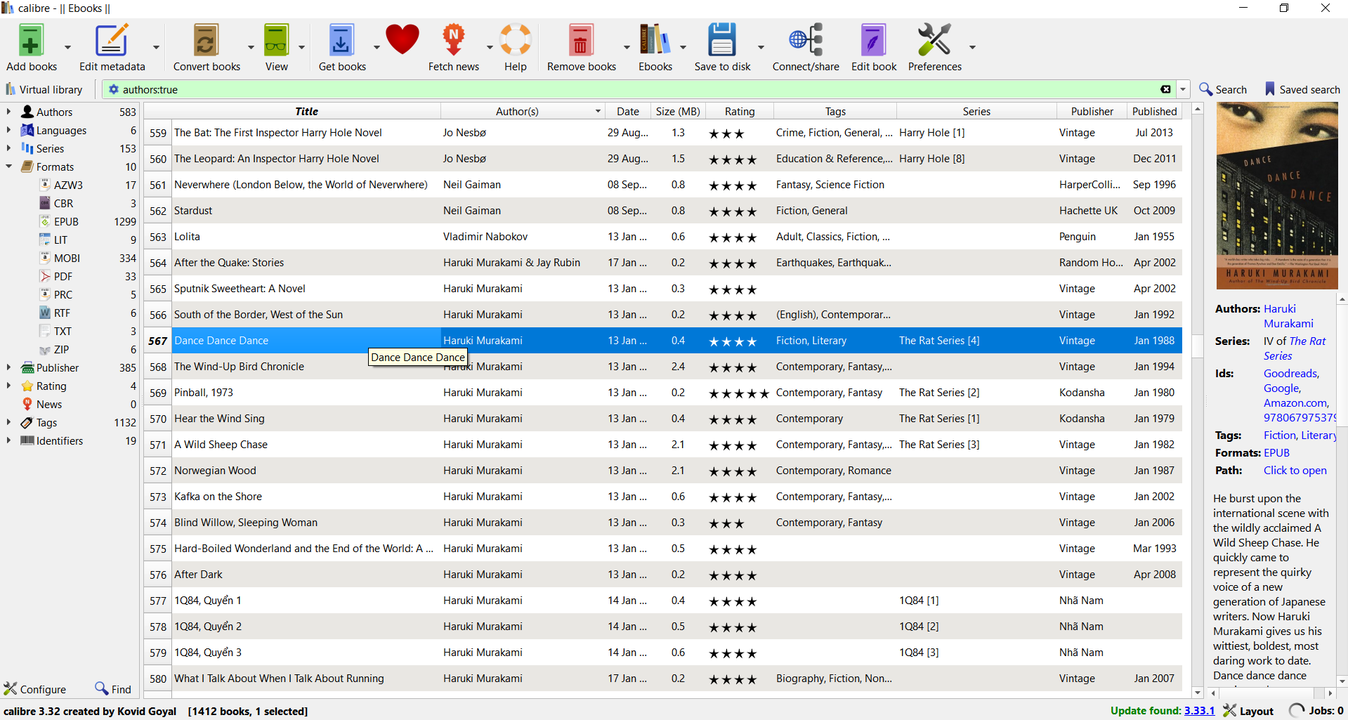
Task: Open Save to disk dropdown arrow
Action: [760, 47]
